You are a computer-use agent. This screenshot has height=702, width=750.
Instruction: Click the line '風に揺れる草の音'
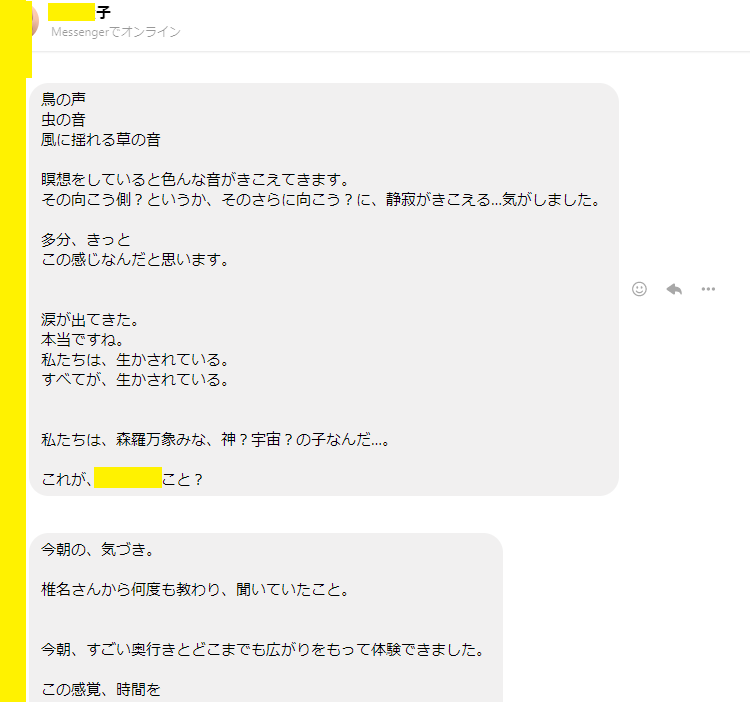100,140
